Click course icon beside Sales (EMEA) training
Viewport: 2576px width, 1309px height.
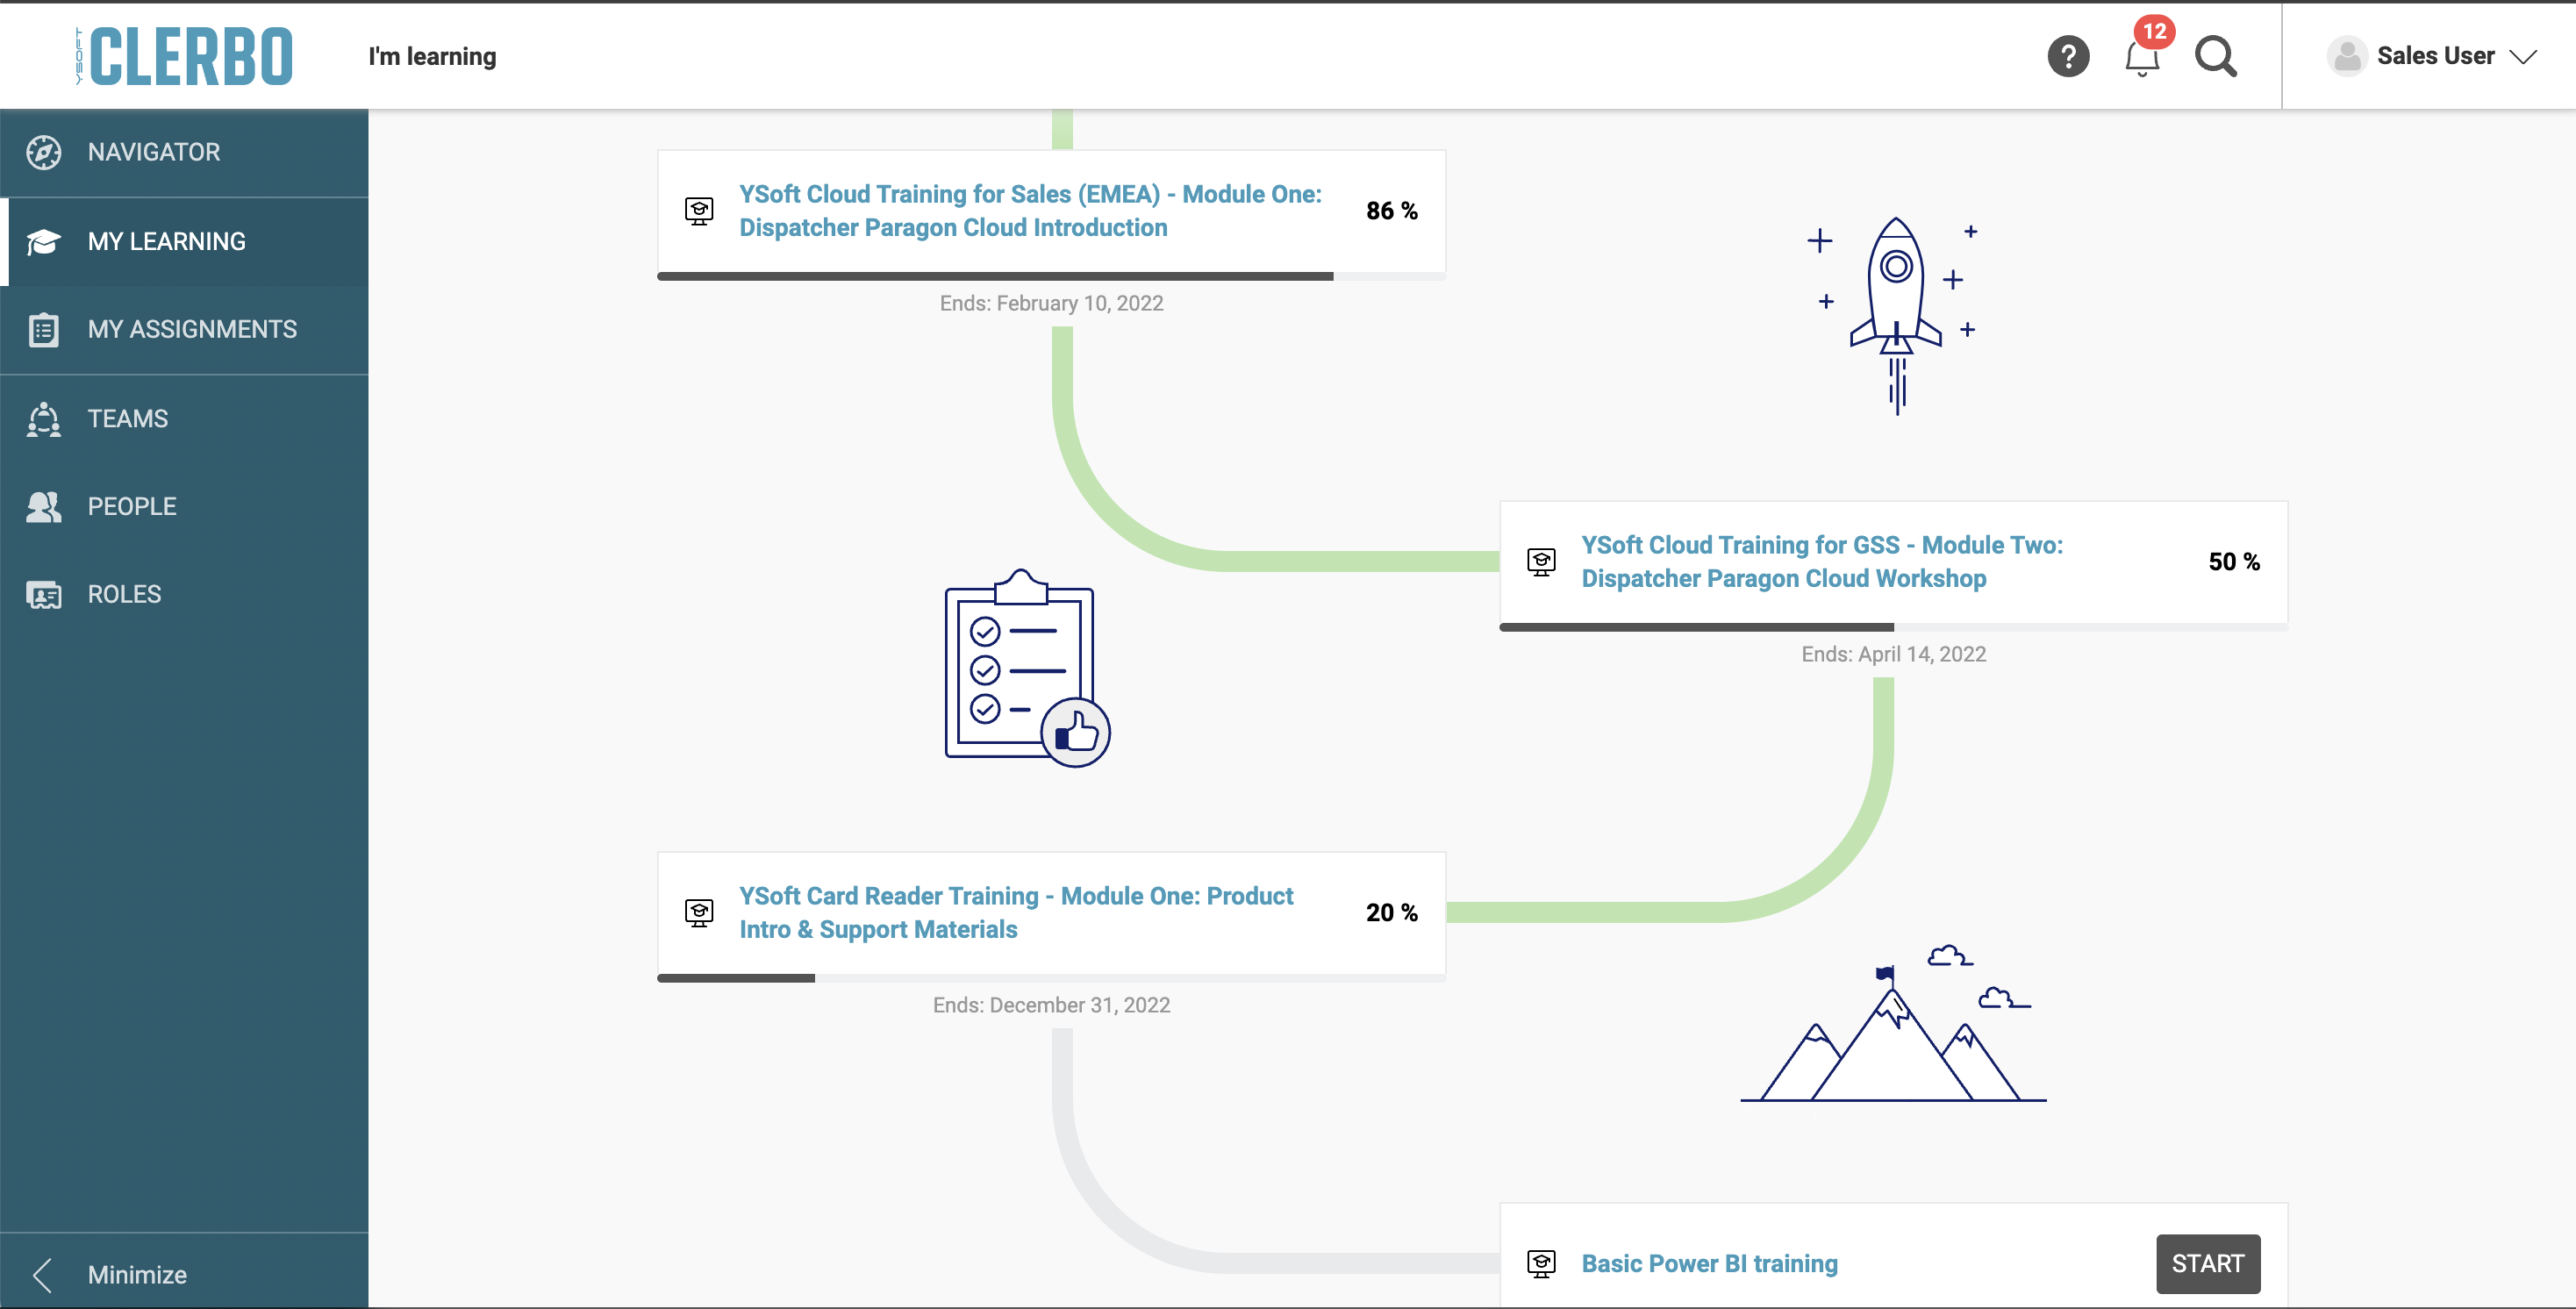click(x=699, y=211)
